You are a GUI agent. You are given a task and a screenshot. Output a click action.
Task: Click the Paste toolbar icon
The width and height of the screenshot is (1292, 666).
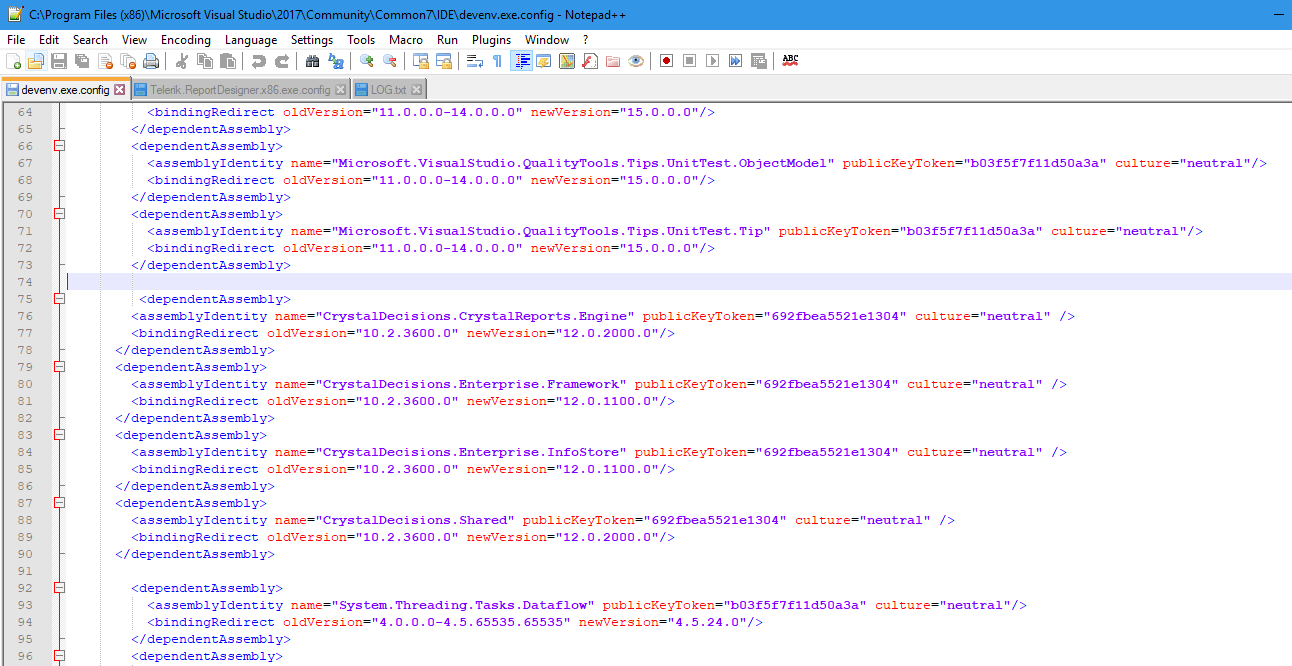point(228,61)
